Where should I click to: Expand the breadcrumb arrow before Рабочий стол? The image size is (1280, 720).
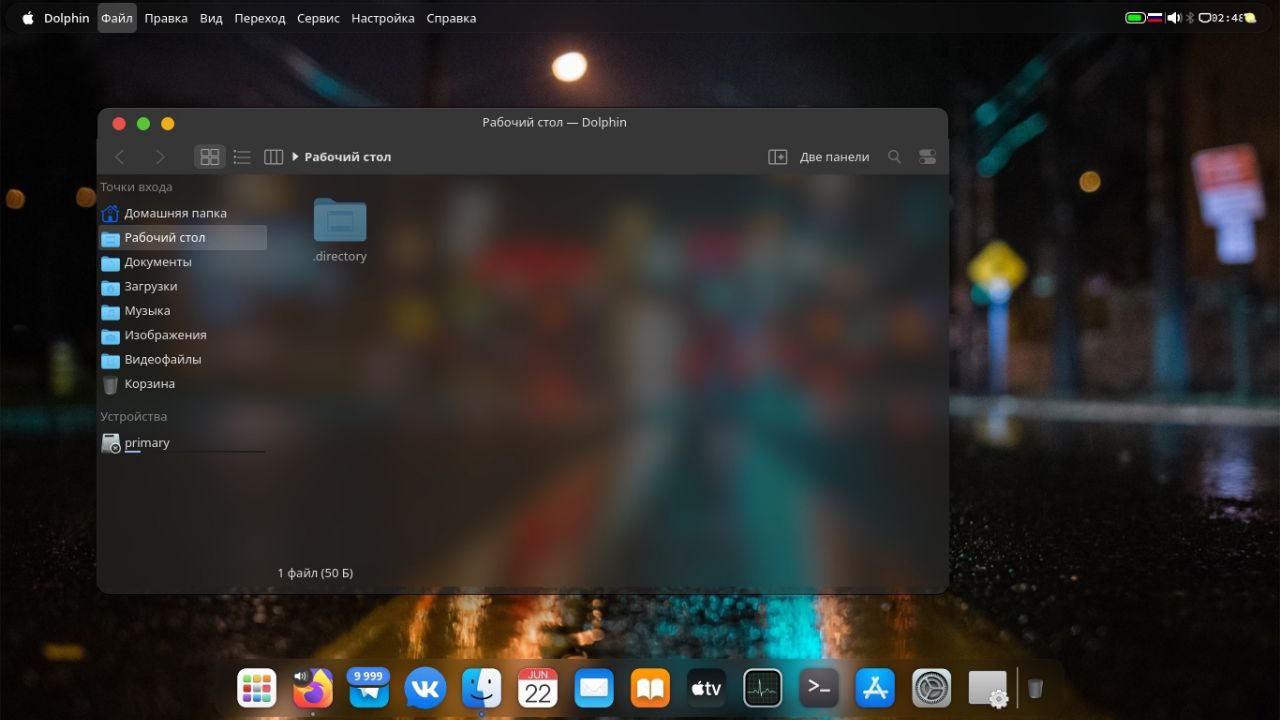295,157
